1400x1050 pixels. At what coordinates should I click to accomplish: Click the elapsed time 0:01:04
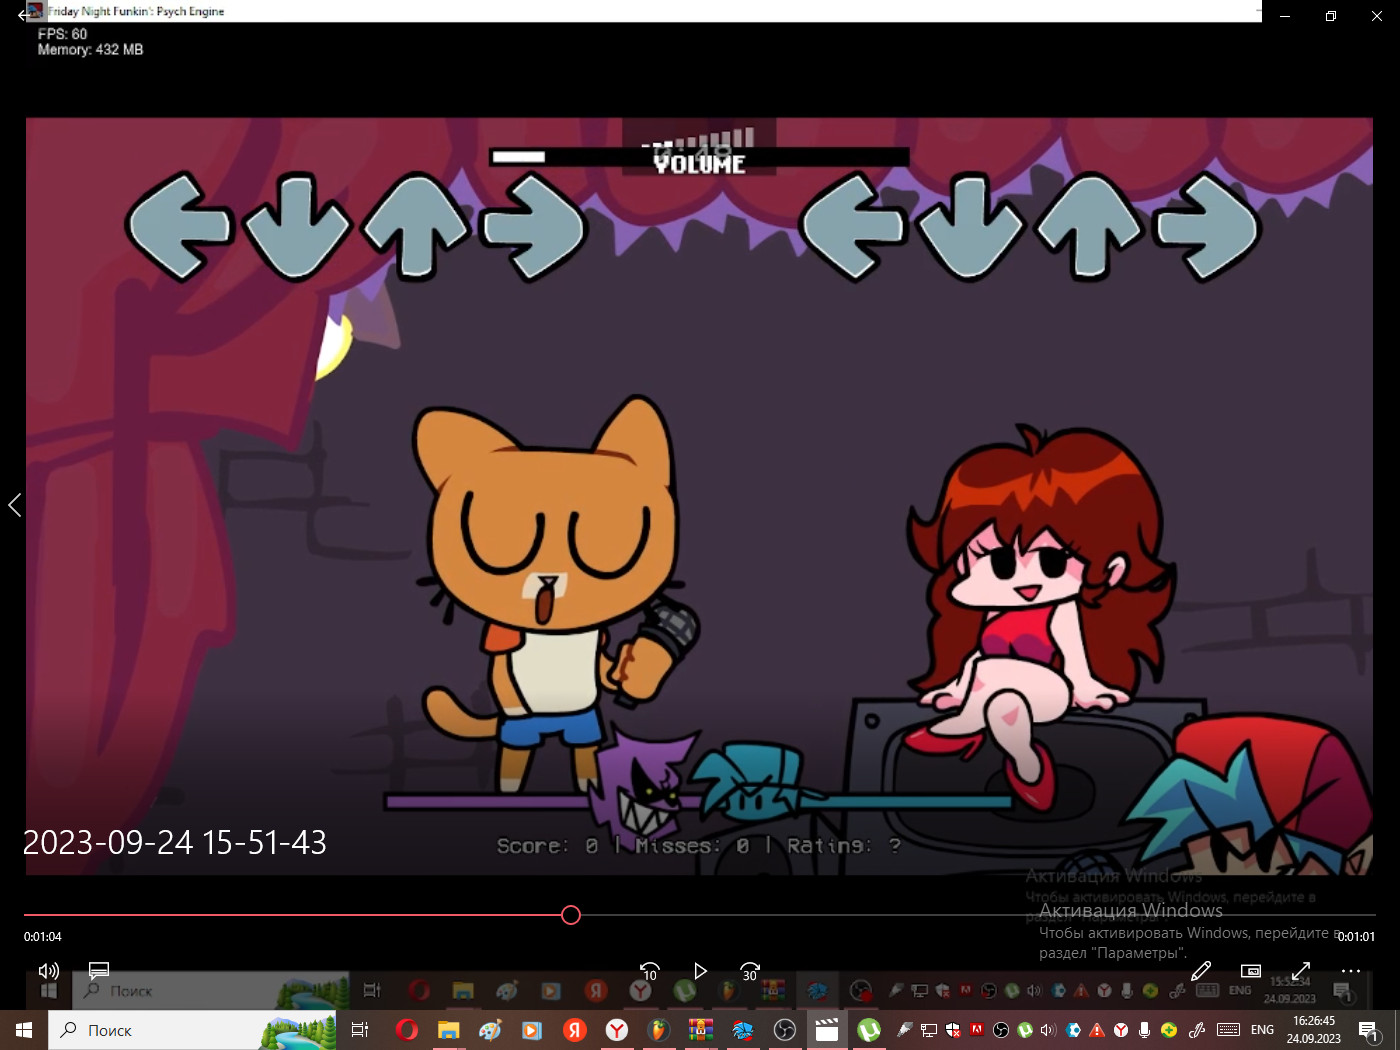[x=43, y=937]
